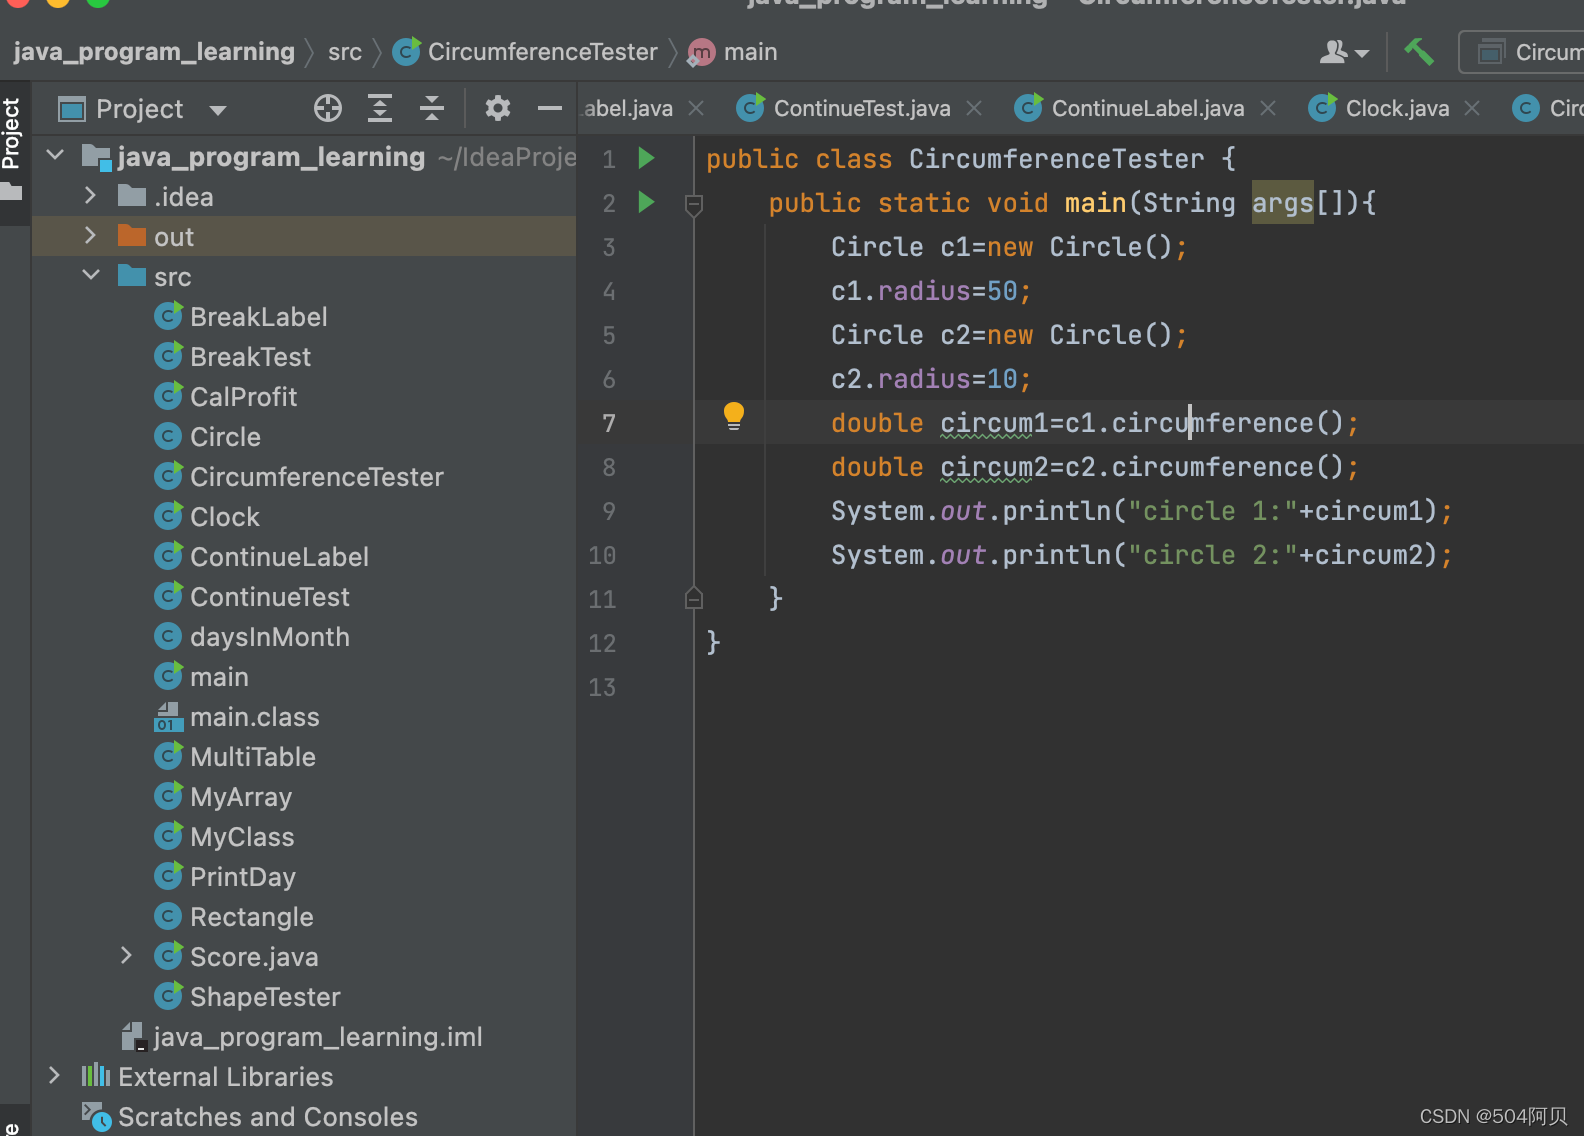This screenshot has width=1584, height=1136.
Task: Run main method from line 2 gutter arrow
Action: (646, 202)
